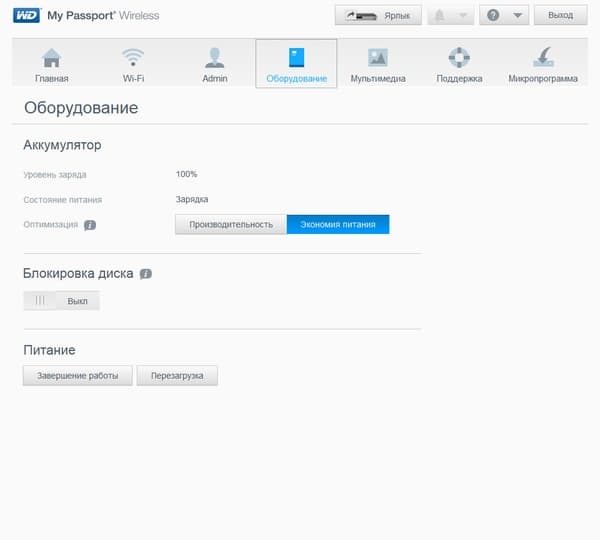Click the Уровень заряда label
Viewport: 600px width, 540px height.
tap(55, 175)
